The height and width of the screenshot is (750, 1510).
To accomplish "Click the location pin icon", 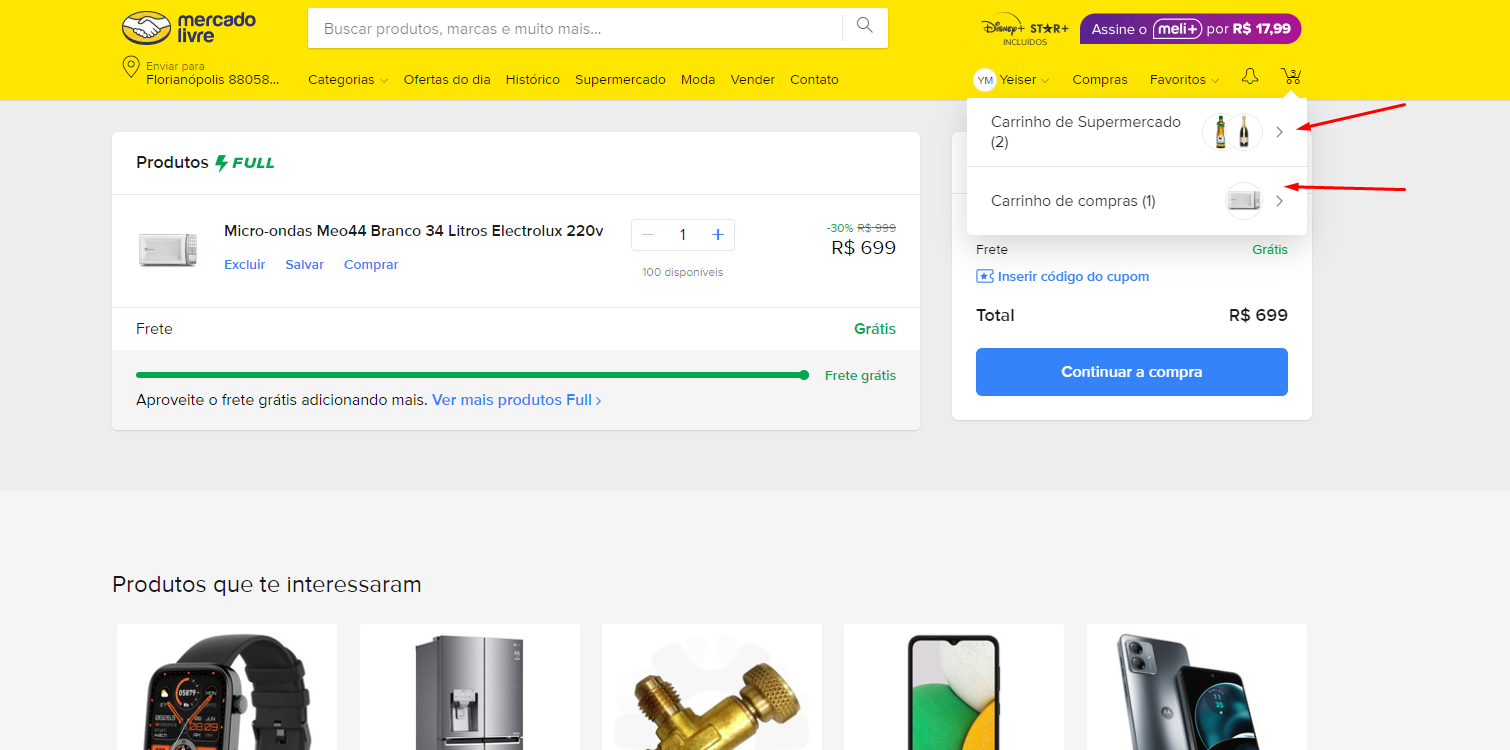I will click(x=130, y=67).
